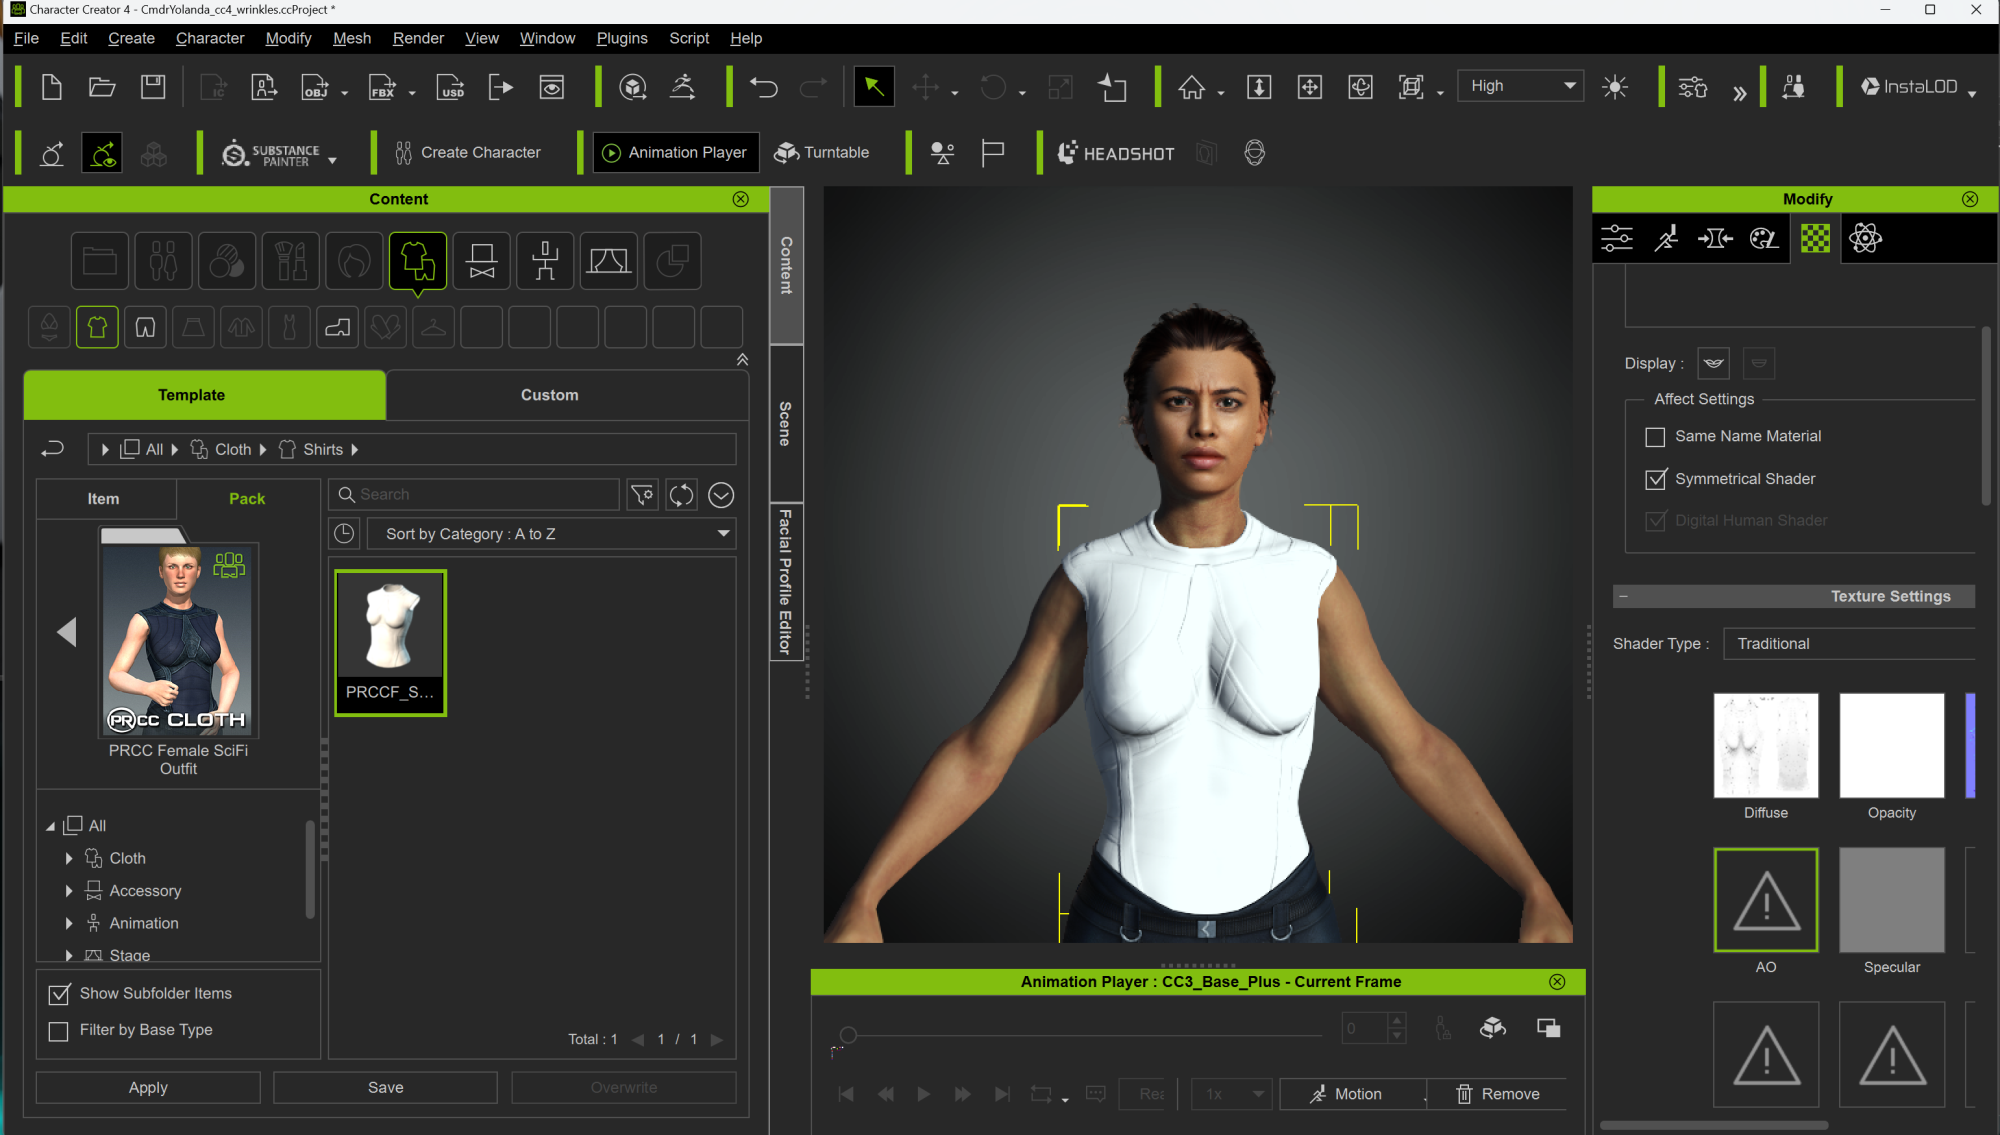
Task: Click the search filter funnel icon
Action: [x=642, y=495]
